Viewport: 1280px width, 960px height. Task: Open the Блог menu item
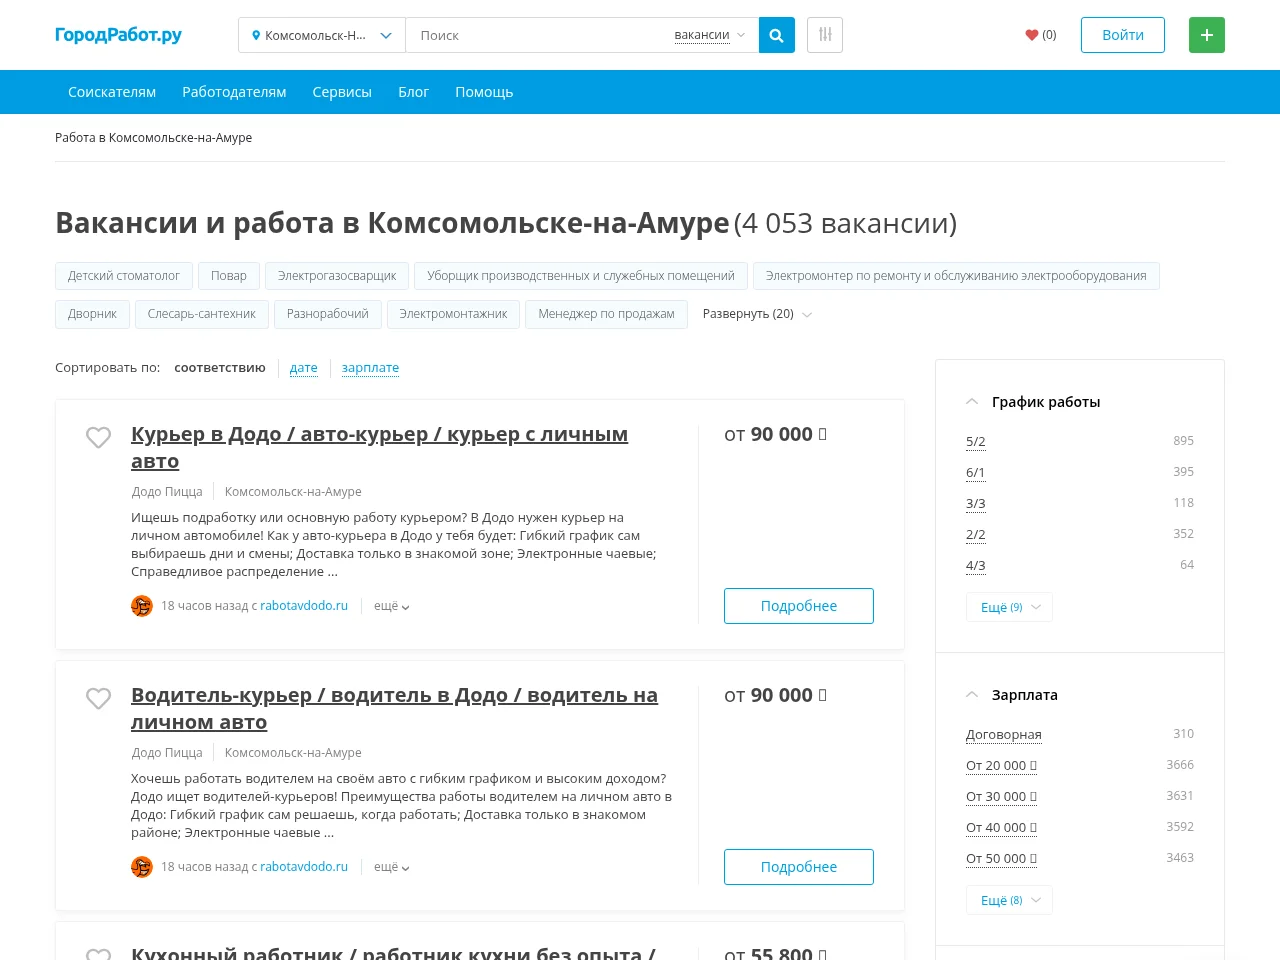click(x=413, y=92)
